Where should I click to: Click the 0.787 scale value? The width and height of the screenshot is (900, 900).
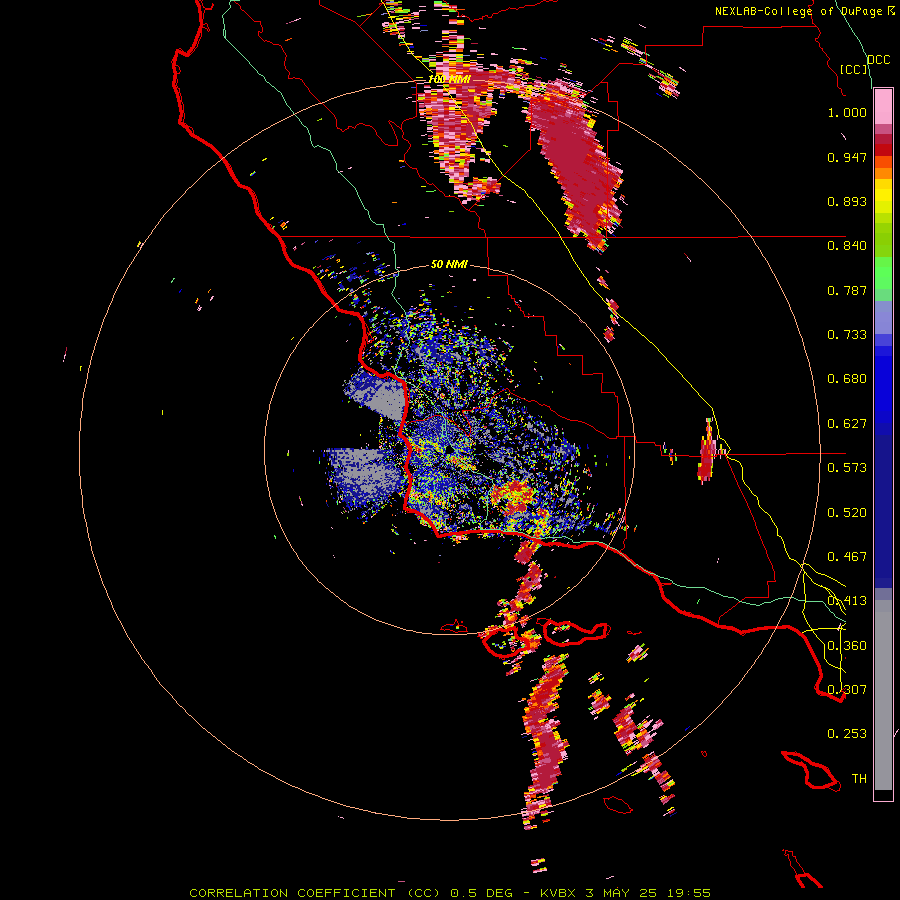coord(847,290)
